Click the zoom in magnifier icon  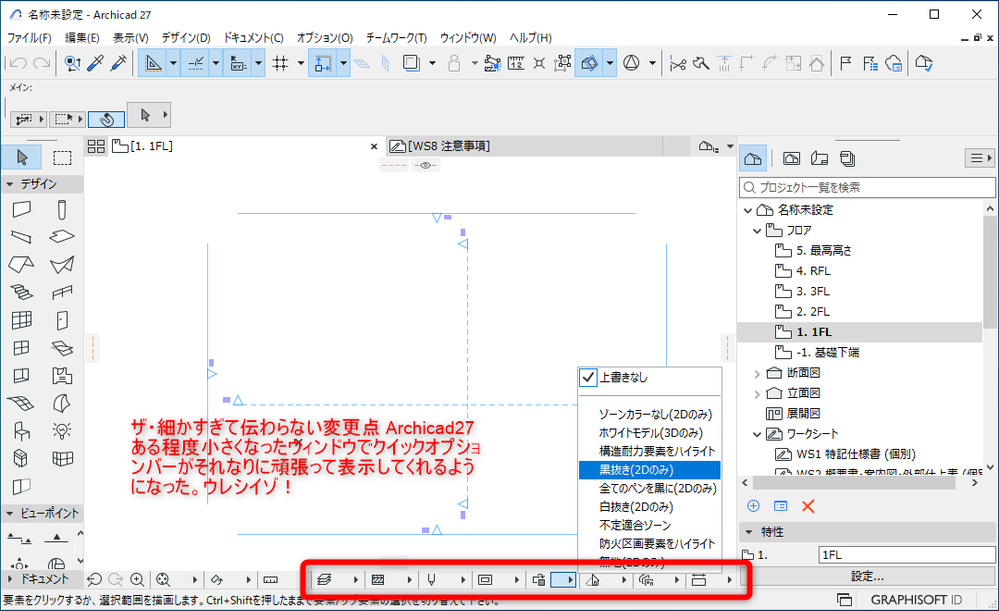[137, 579]
